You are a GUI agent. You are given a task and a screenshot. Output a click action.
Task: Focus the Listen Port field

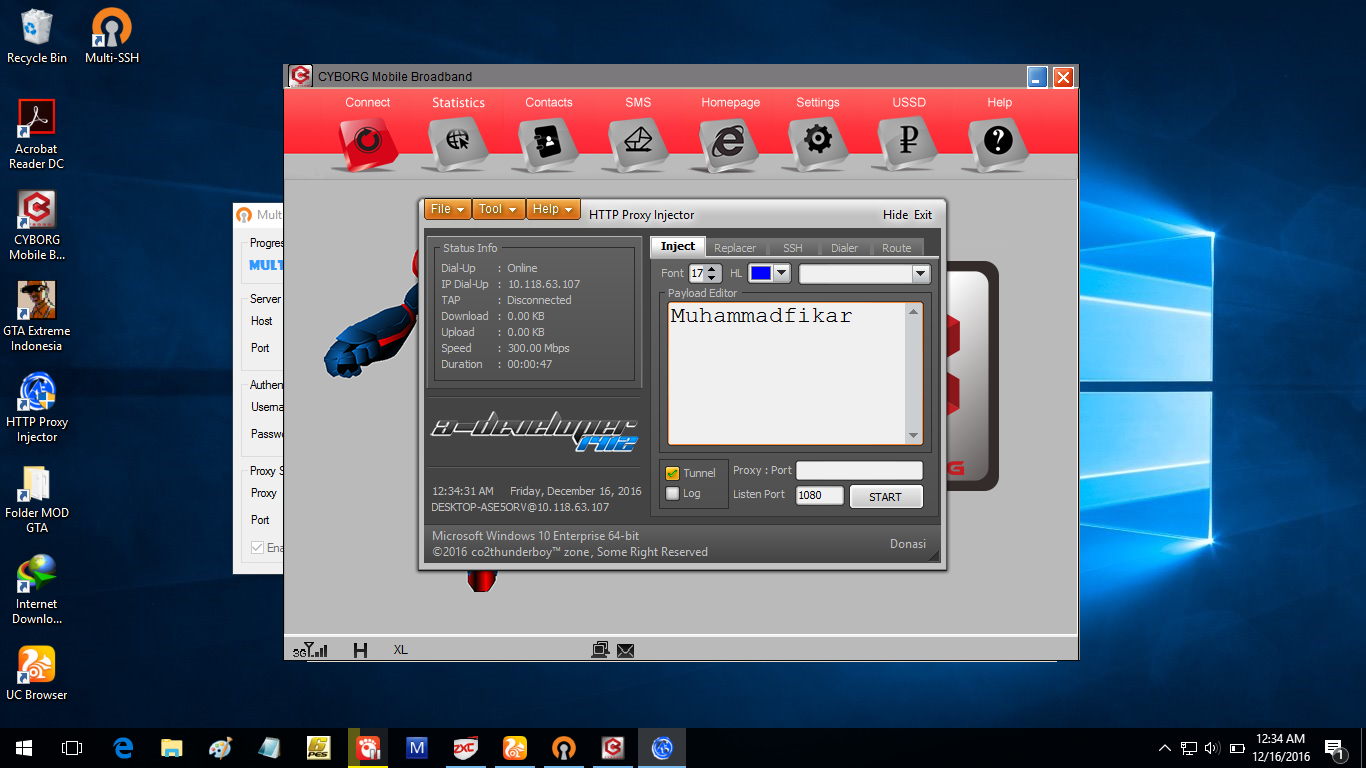(820, 495)
